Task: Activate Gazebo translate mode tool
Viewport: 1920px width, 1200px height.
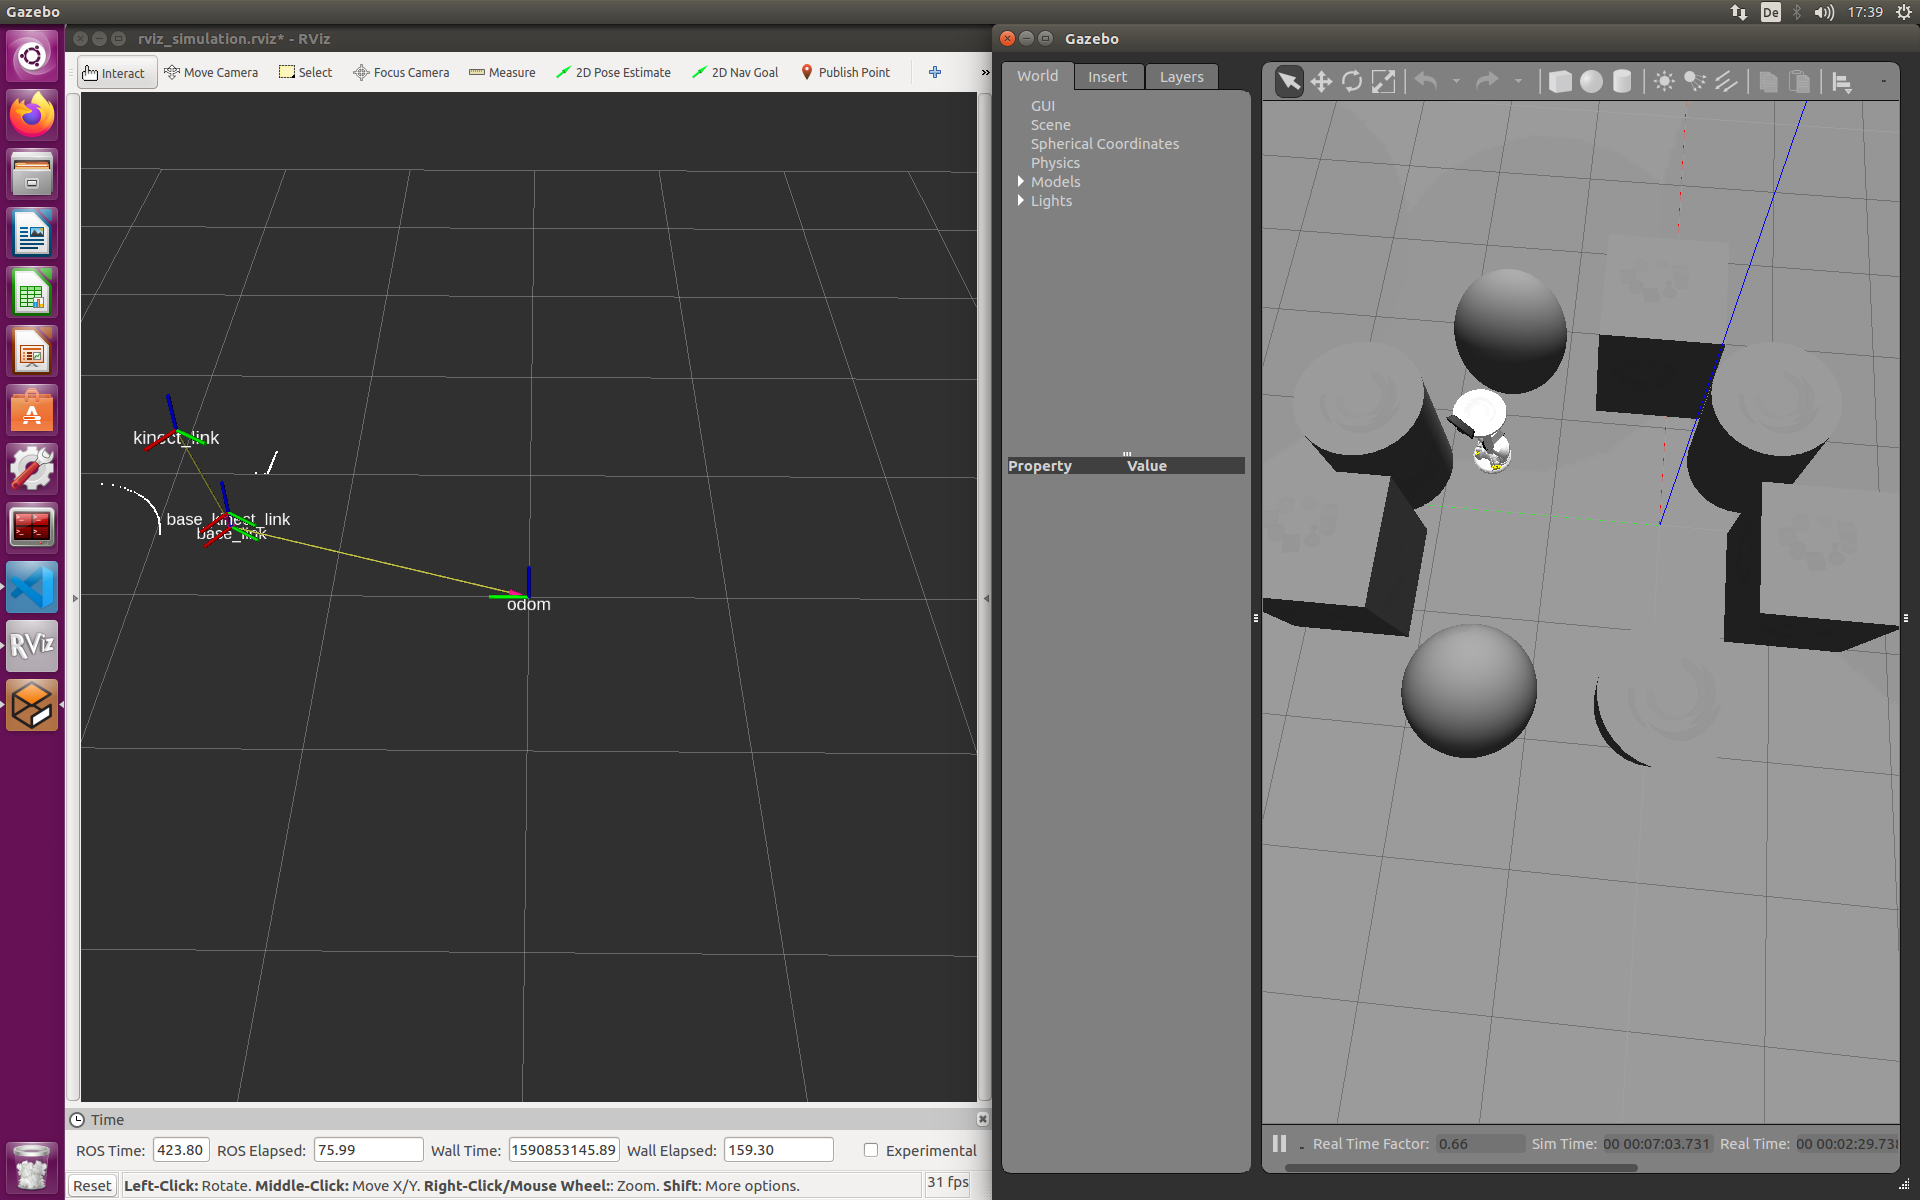Action: [x=1321, y=81]
